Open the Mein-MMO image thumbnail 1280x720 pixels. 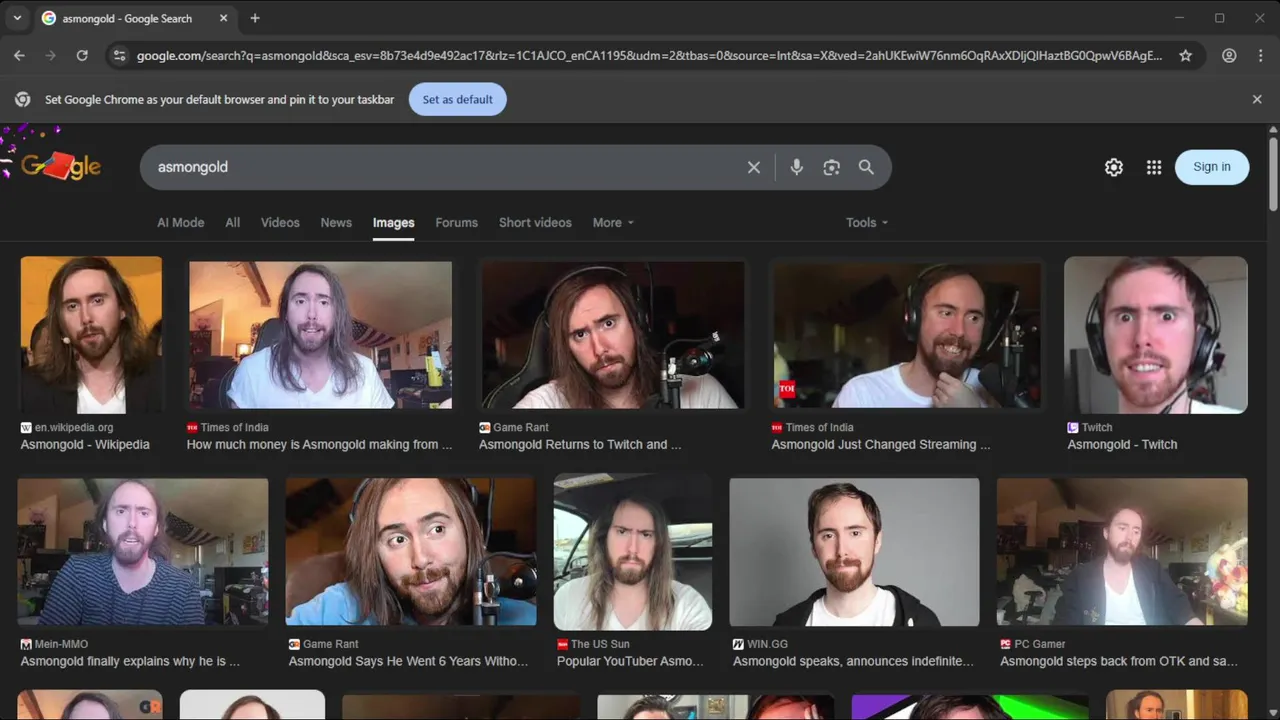tap(143, 552)
